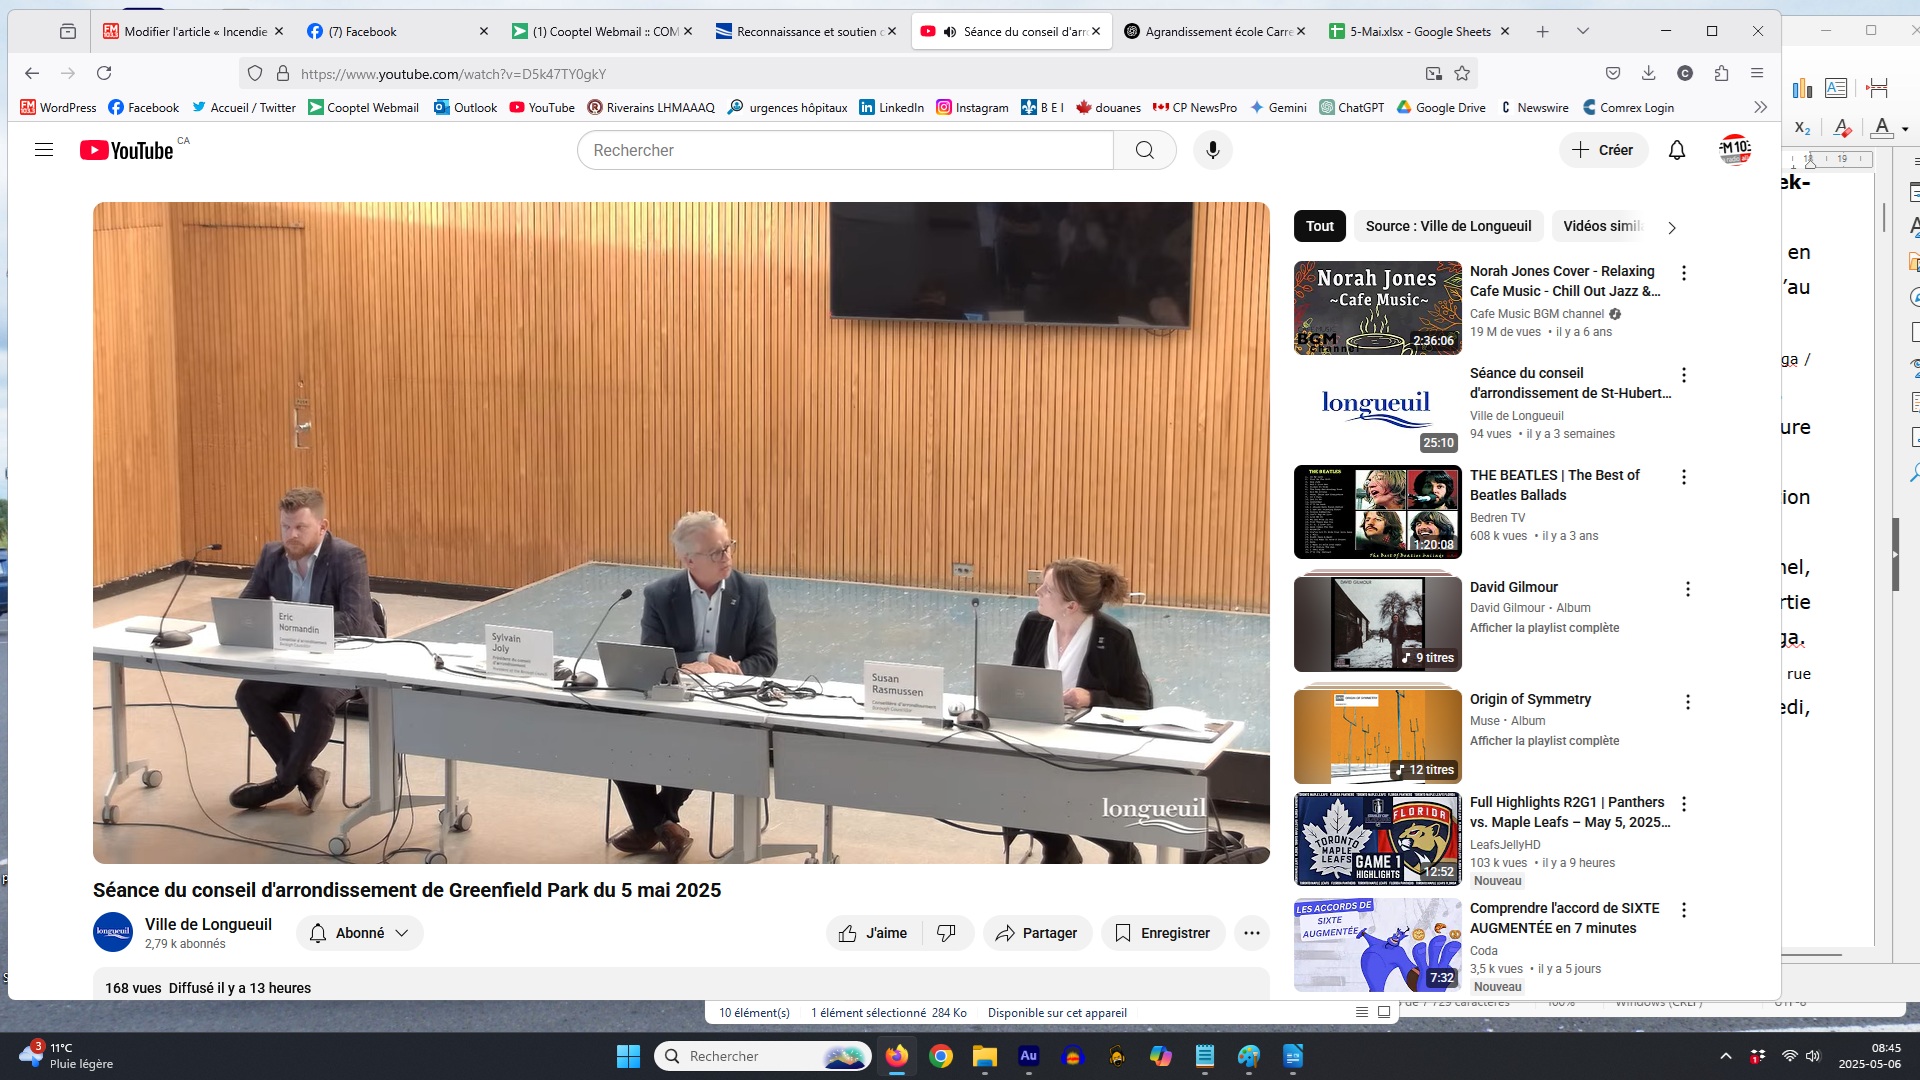Switch to the Facebook browser tab
This screenshot has width=1920, height=1080.
tap(395, 31)
